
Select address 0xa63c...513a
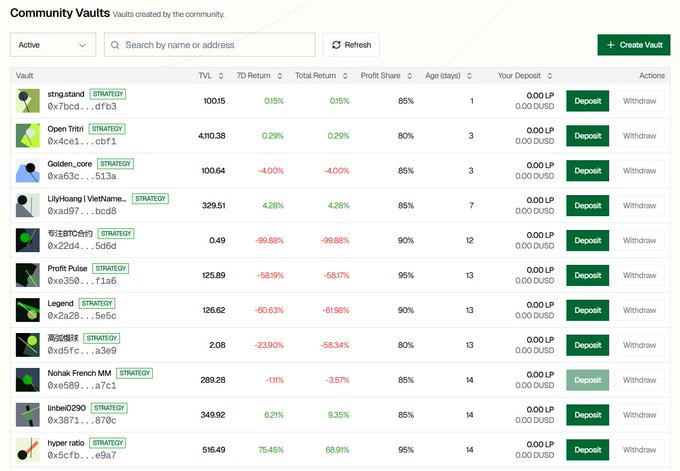click(82, 176)
